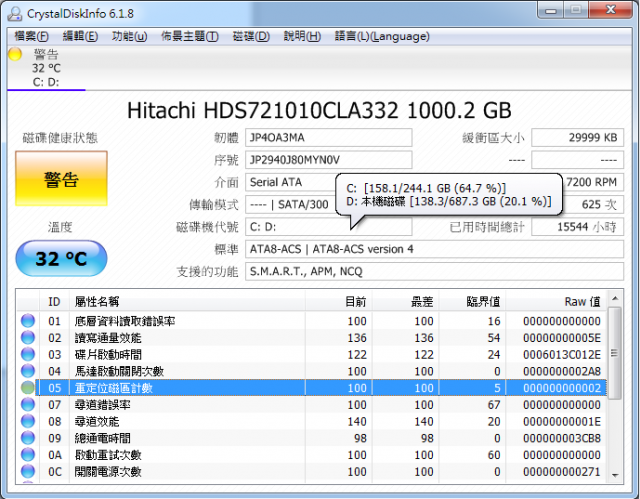The height and width of the screenshot is (499, 640).
Task: Click the firmware field JP4OA3MA
Action: (x=329, y=138)
